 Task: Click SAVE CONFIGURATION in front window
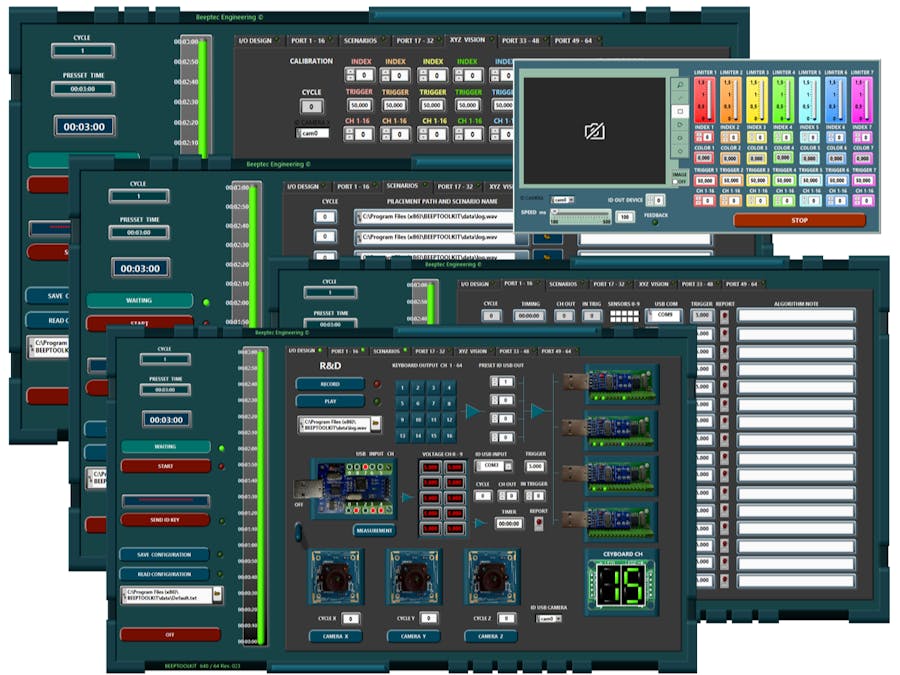[x=164, y=555]
